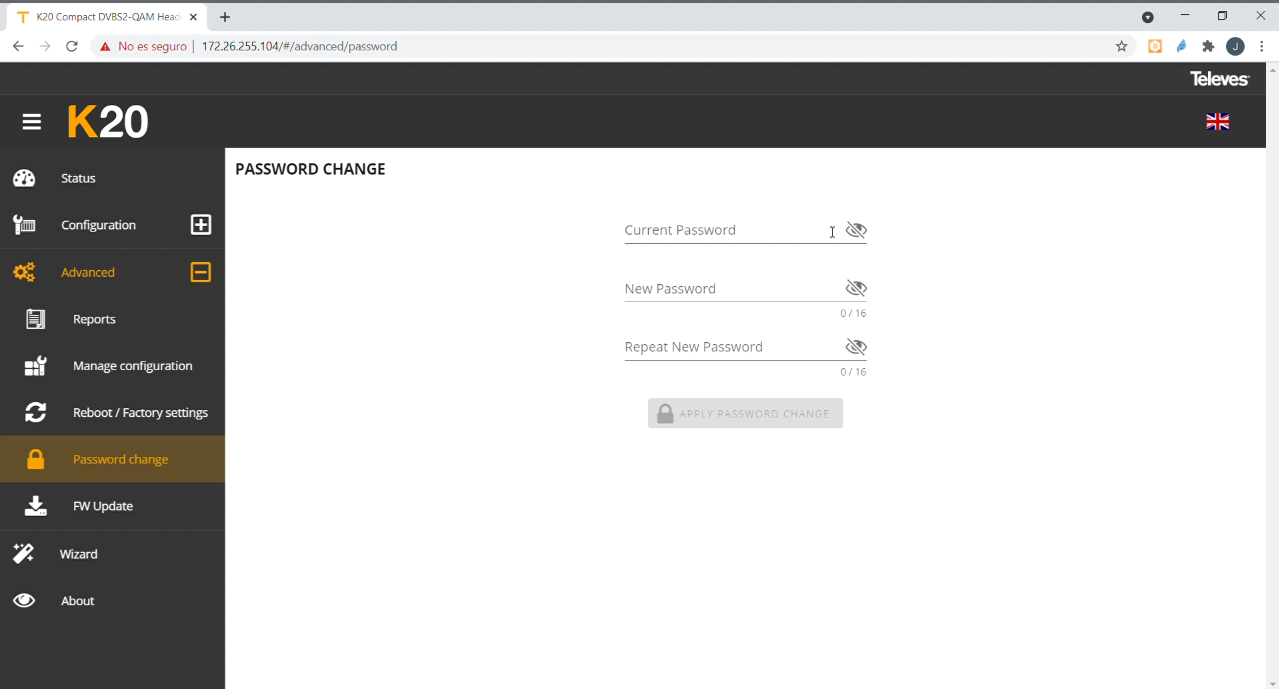The image size is (1279, 689).
Task: Toggle visibility of New Password field
Action: point(855,288)
